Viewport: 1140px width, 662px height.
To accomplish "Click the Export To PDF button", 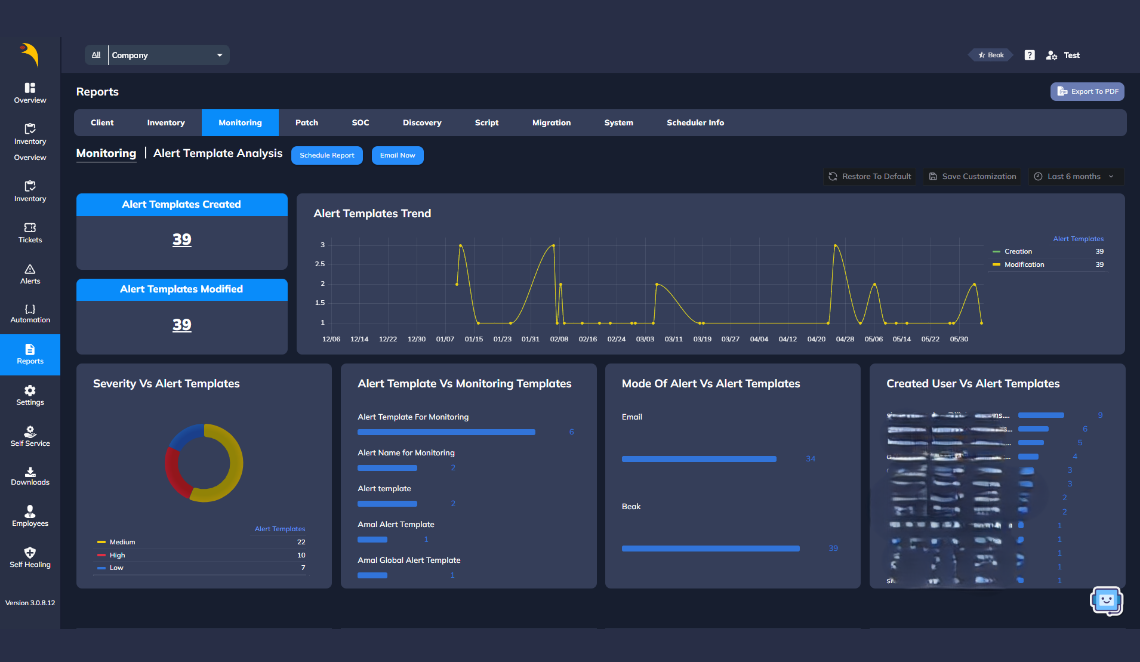I will (x=1087, y=92).
